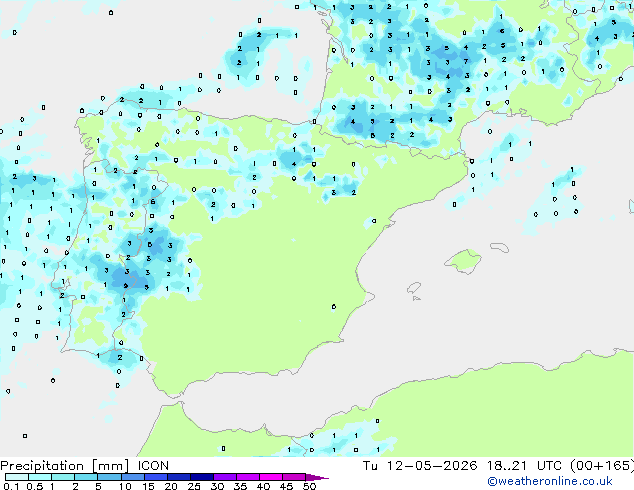
Task: Click the legend swatch between 10 and 15
Action: [132, 477]
